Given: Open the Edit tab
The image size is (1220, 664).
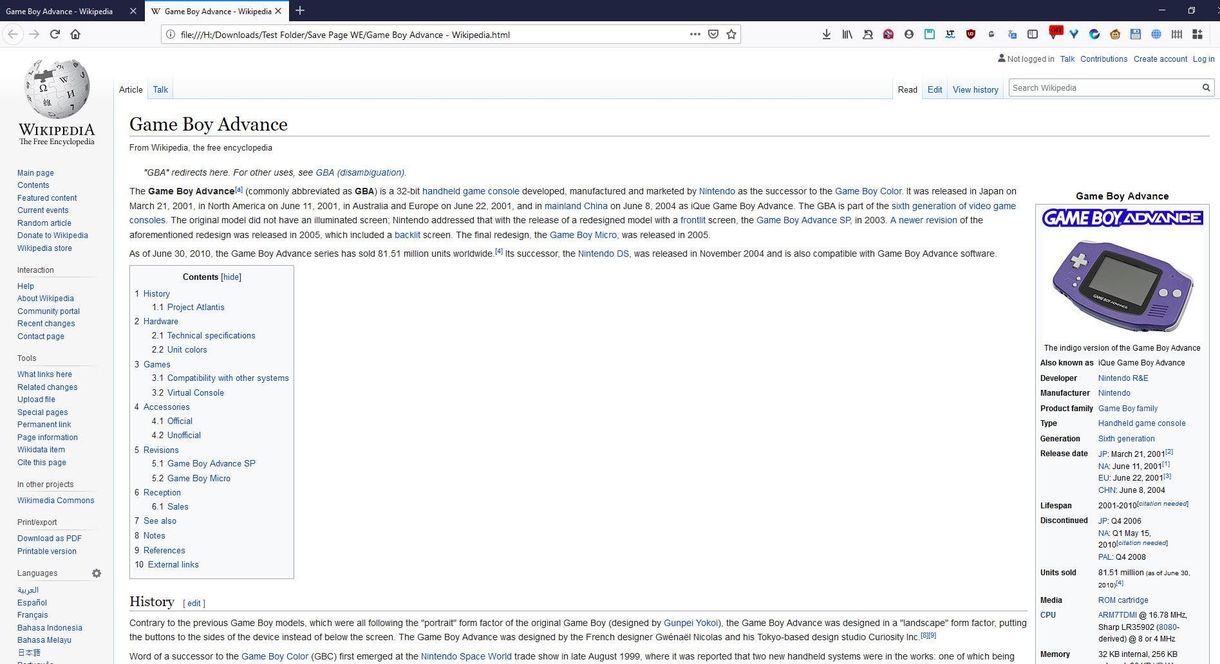Looking at the screenshot, I should click(x=935, y=90).
